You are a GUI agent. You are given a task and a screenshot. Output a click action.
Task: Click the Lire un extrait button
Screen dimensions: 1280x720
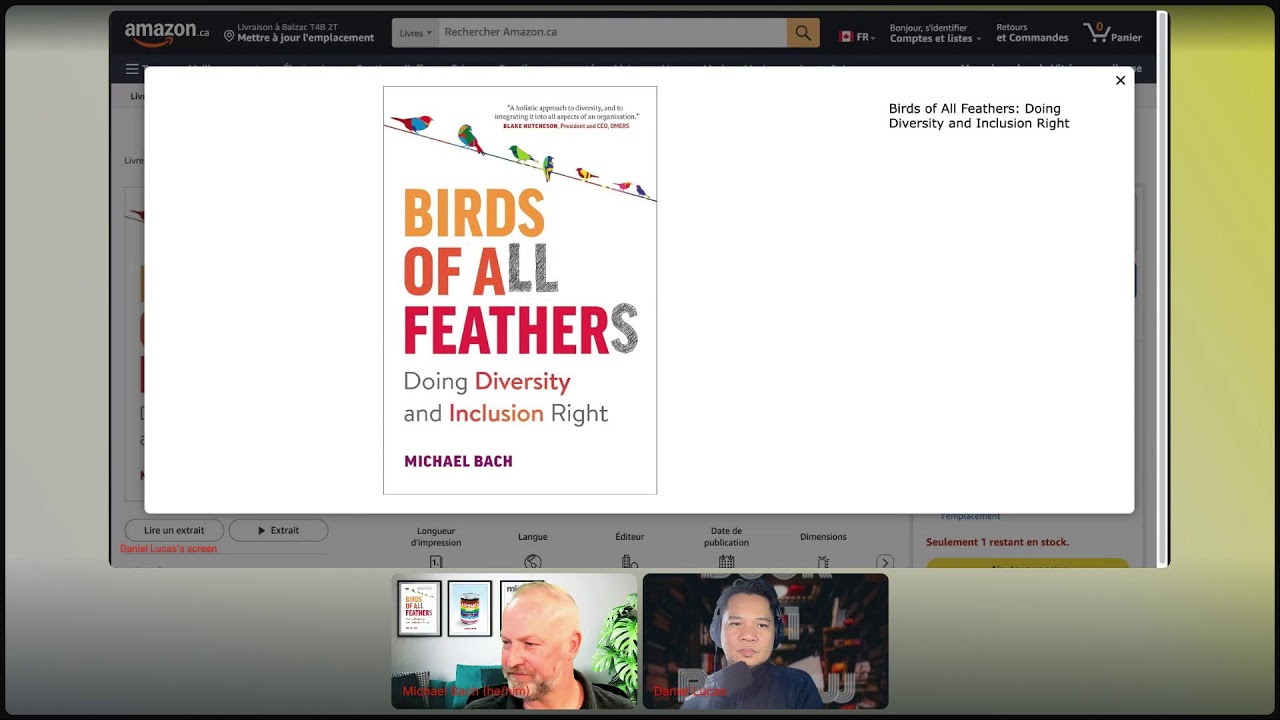174,530
